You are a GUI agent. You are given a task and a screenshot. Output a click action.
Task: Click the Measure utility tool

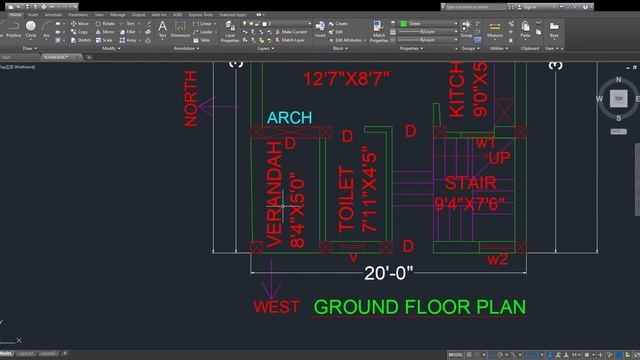pos(495,29)
